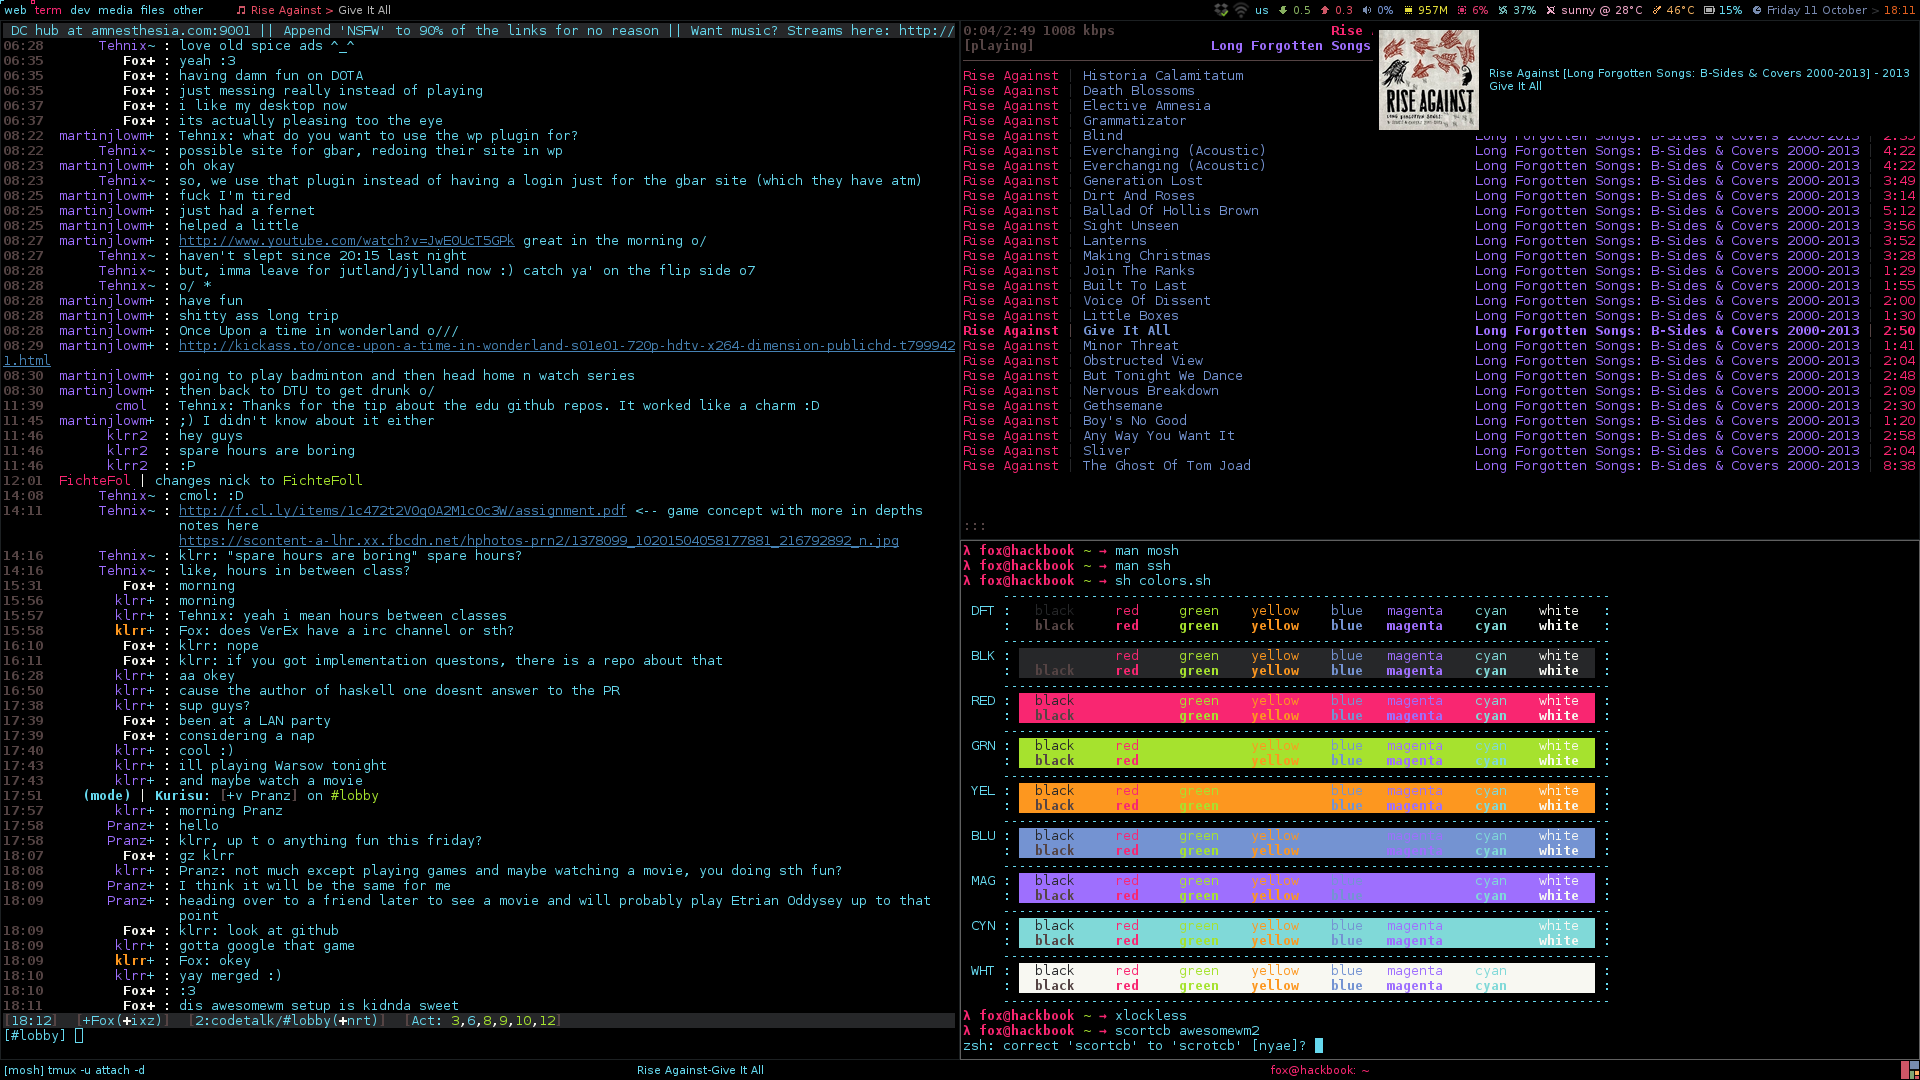Click the GRN background color row
Screen dimensions: 1920x1080
(1306, 753)
